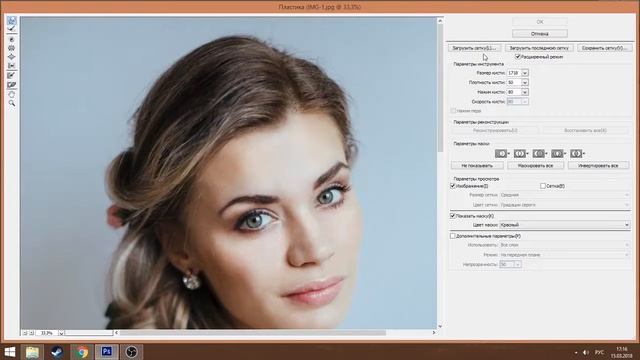Viewport: 640px width, 360px height.
Task: Open the Размер кисти dropdown arrow
Action: [x=525, y=73]
